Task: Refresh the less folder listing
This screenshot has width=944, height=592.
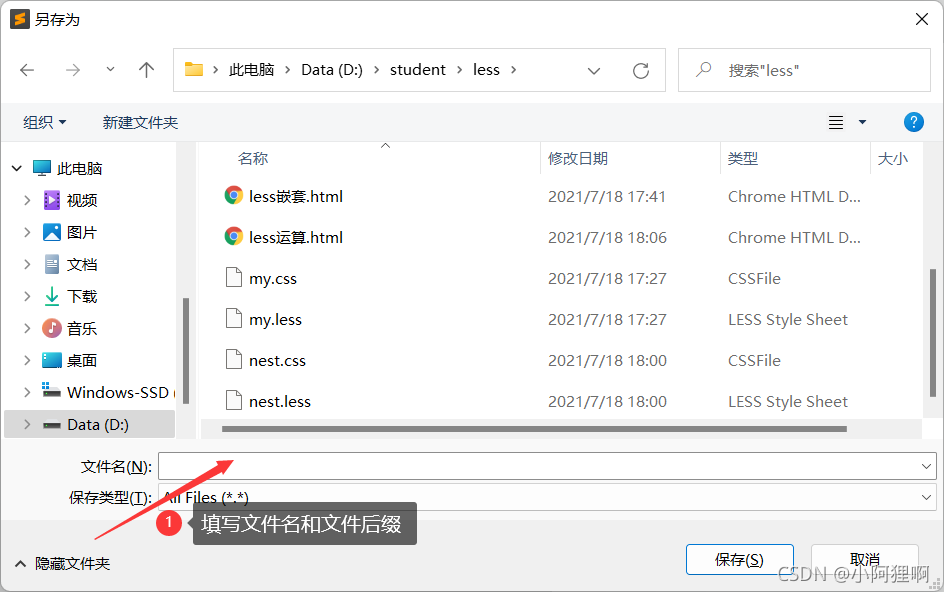Action: (x=641, y=70)
